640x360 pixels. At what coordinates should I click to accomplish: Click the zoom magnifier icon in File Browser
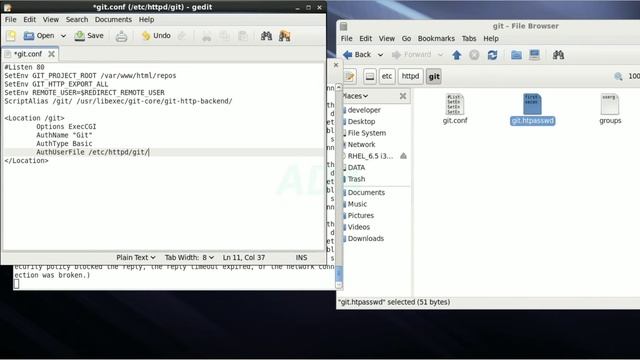pos(618,76)
